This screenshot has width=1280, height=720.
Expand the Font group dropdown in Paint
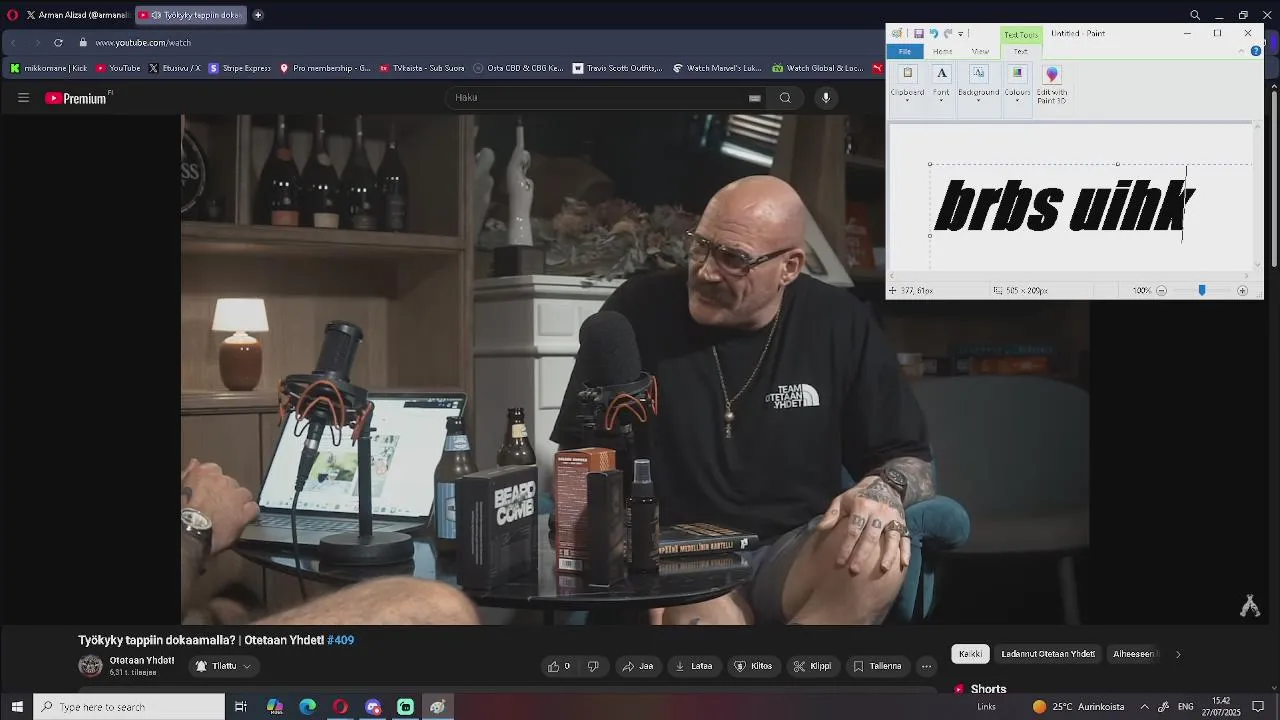pos(941,84)
